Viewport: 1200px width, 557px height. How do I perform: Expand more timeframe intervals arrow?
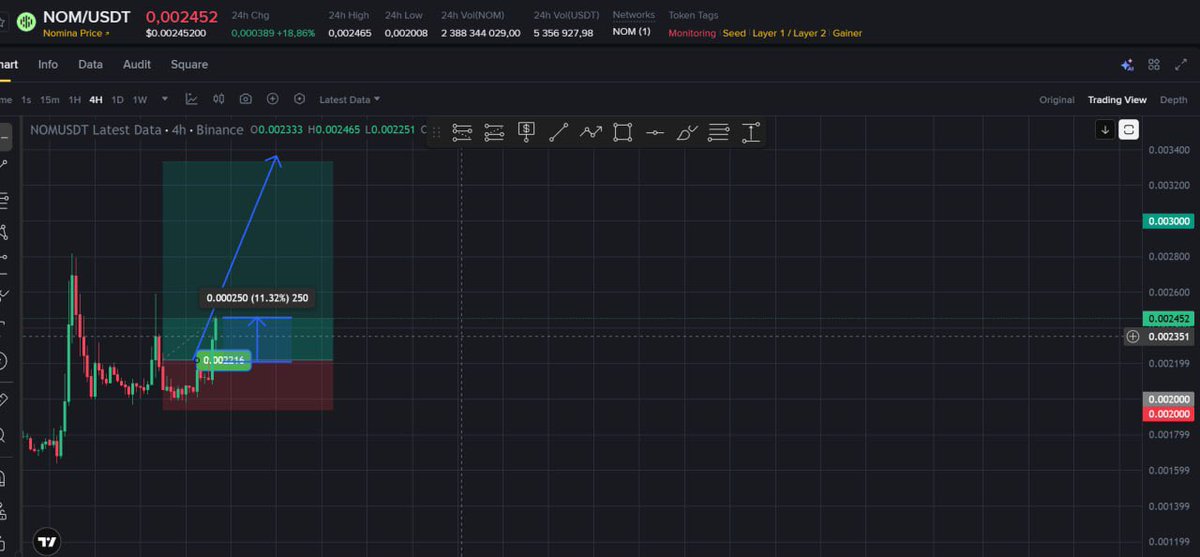(x=165, y=99)
